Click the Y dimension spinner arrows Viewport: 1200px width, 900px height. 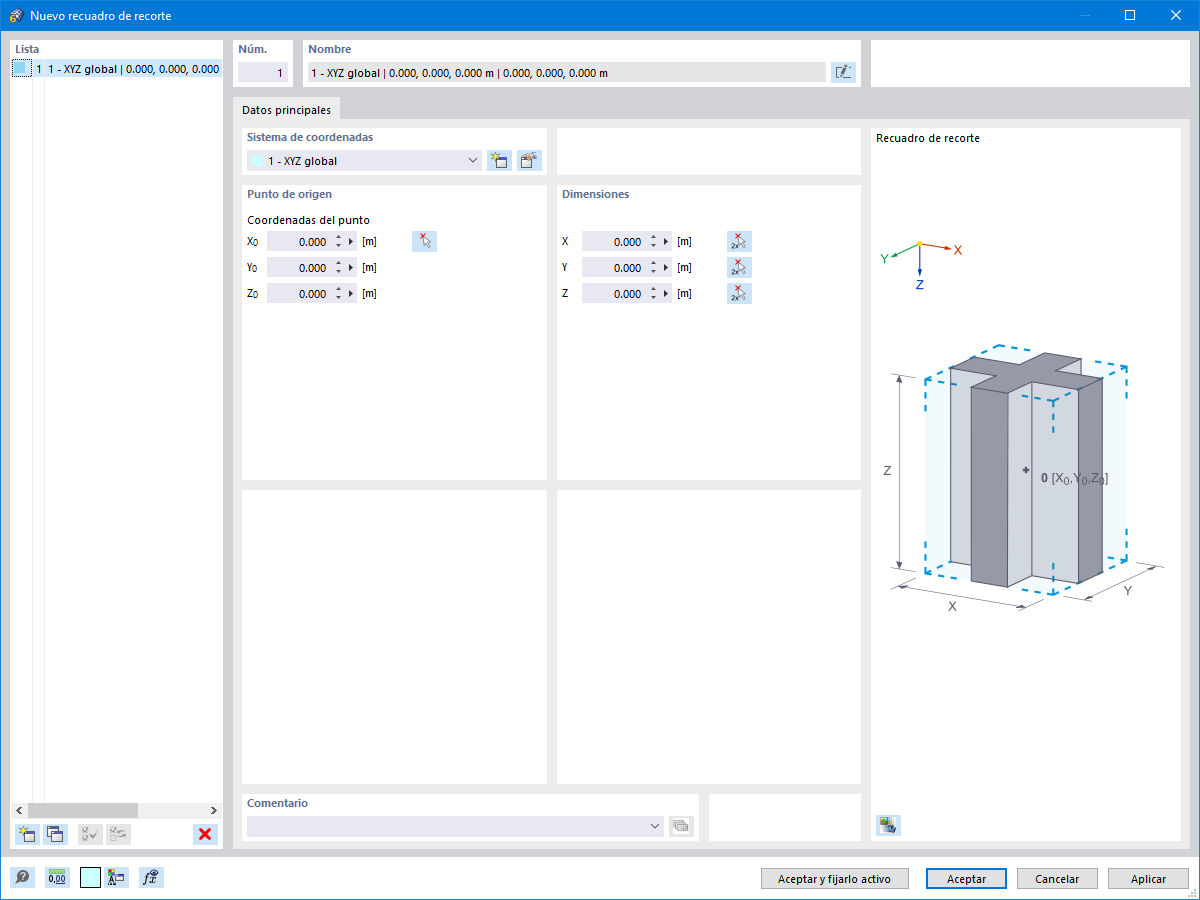pos(653,267)
